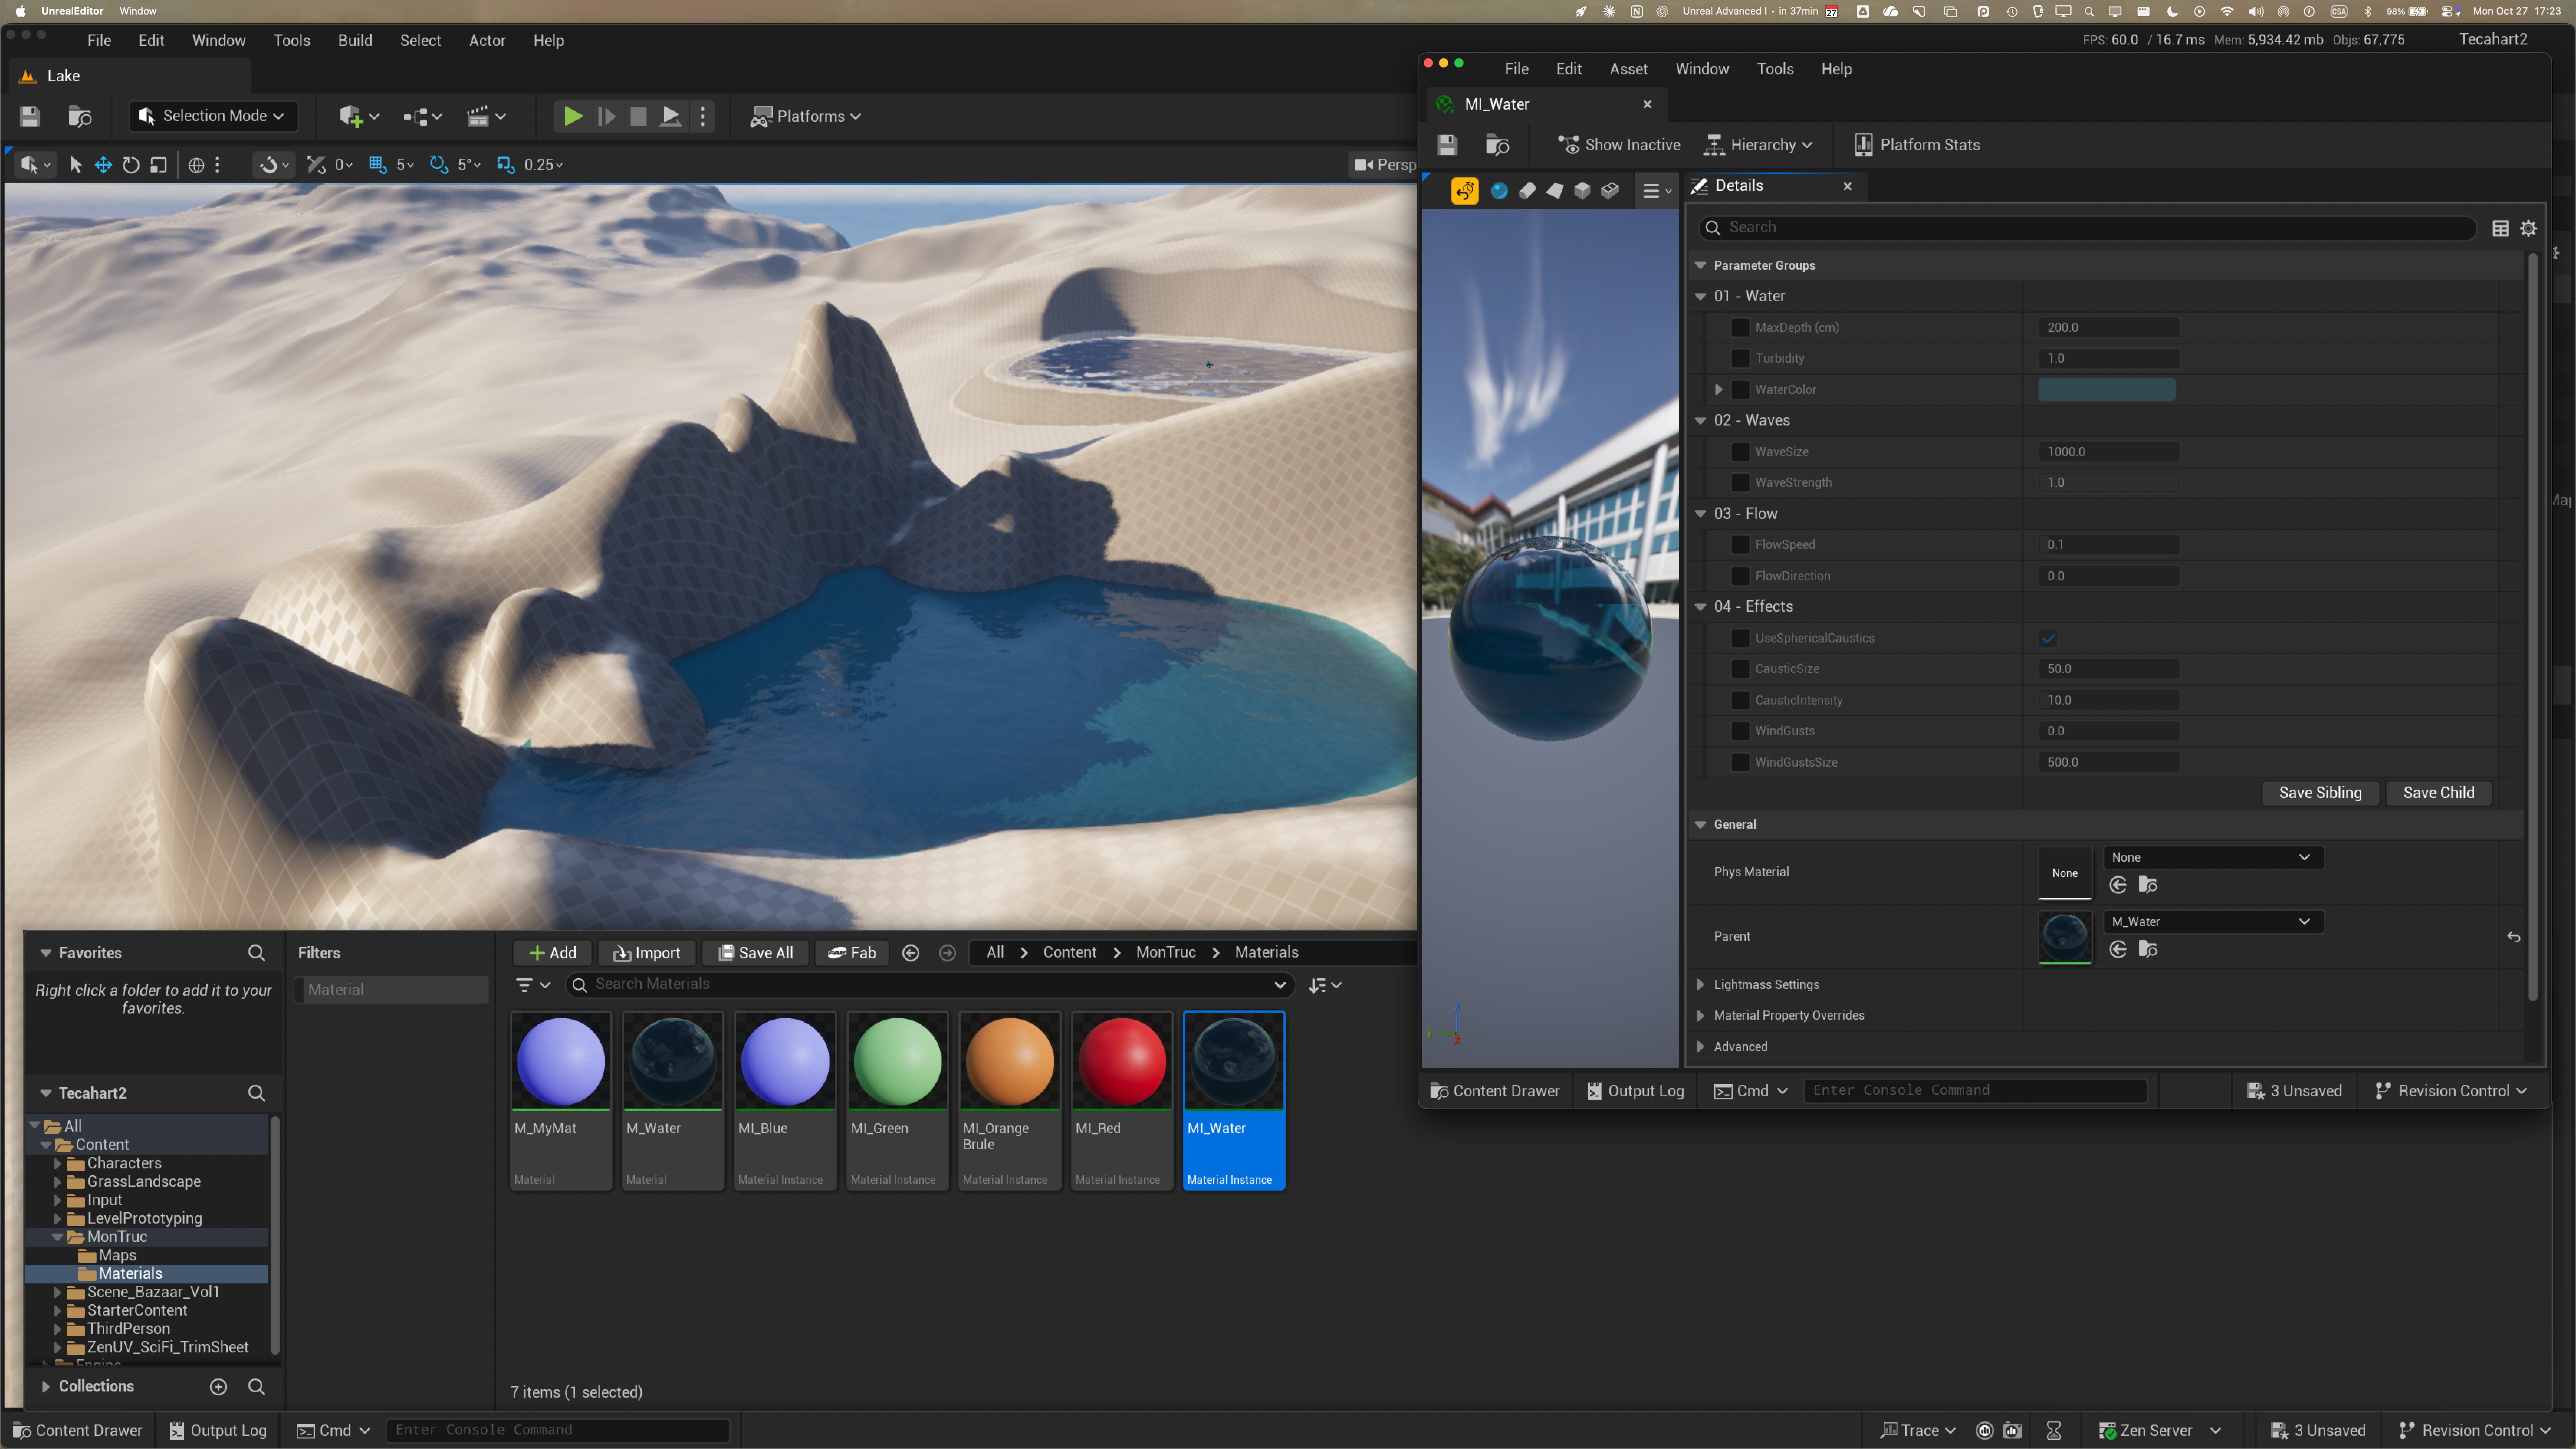Reset the Parent property to default

coord(2514,937)
